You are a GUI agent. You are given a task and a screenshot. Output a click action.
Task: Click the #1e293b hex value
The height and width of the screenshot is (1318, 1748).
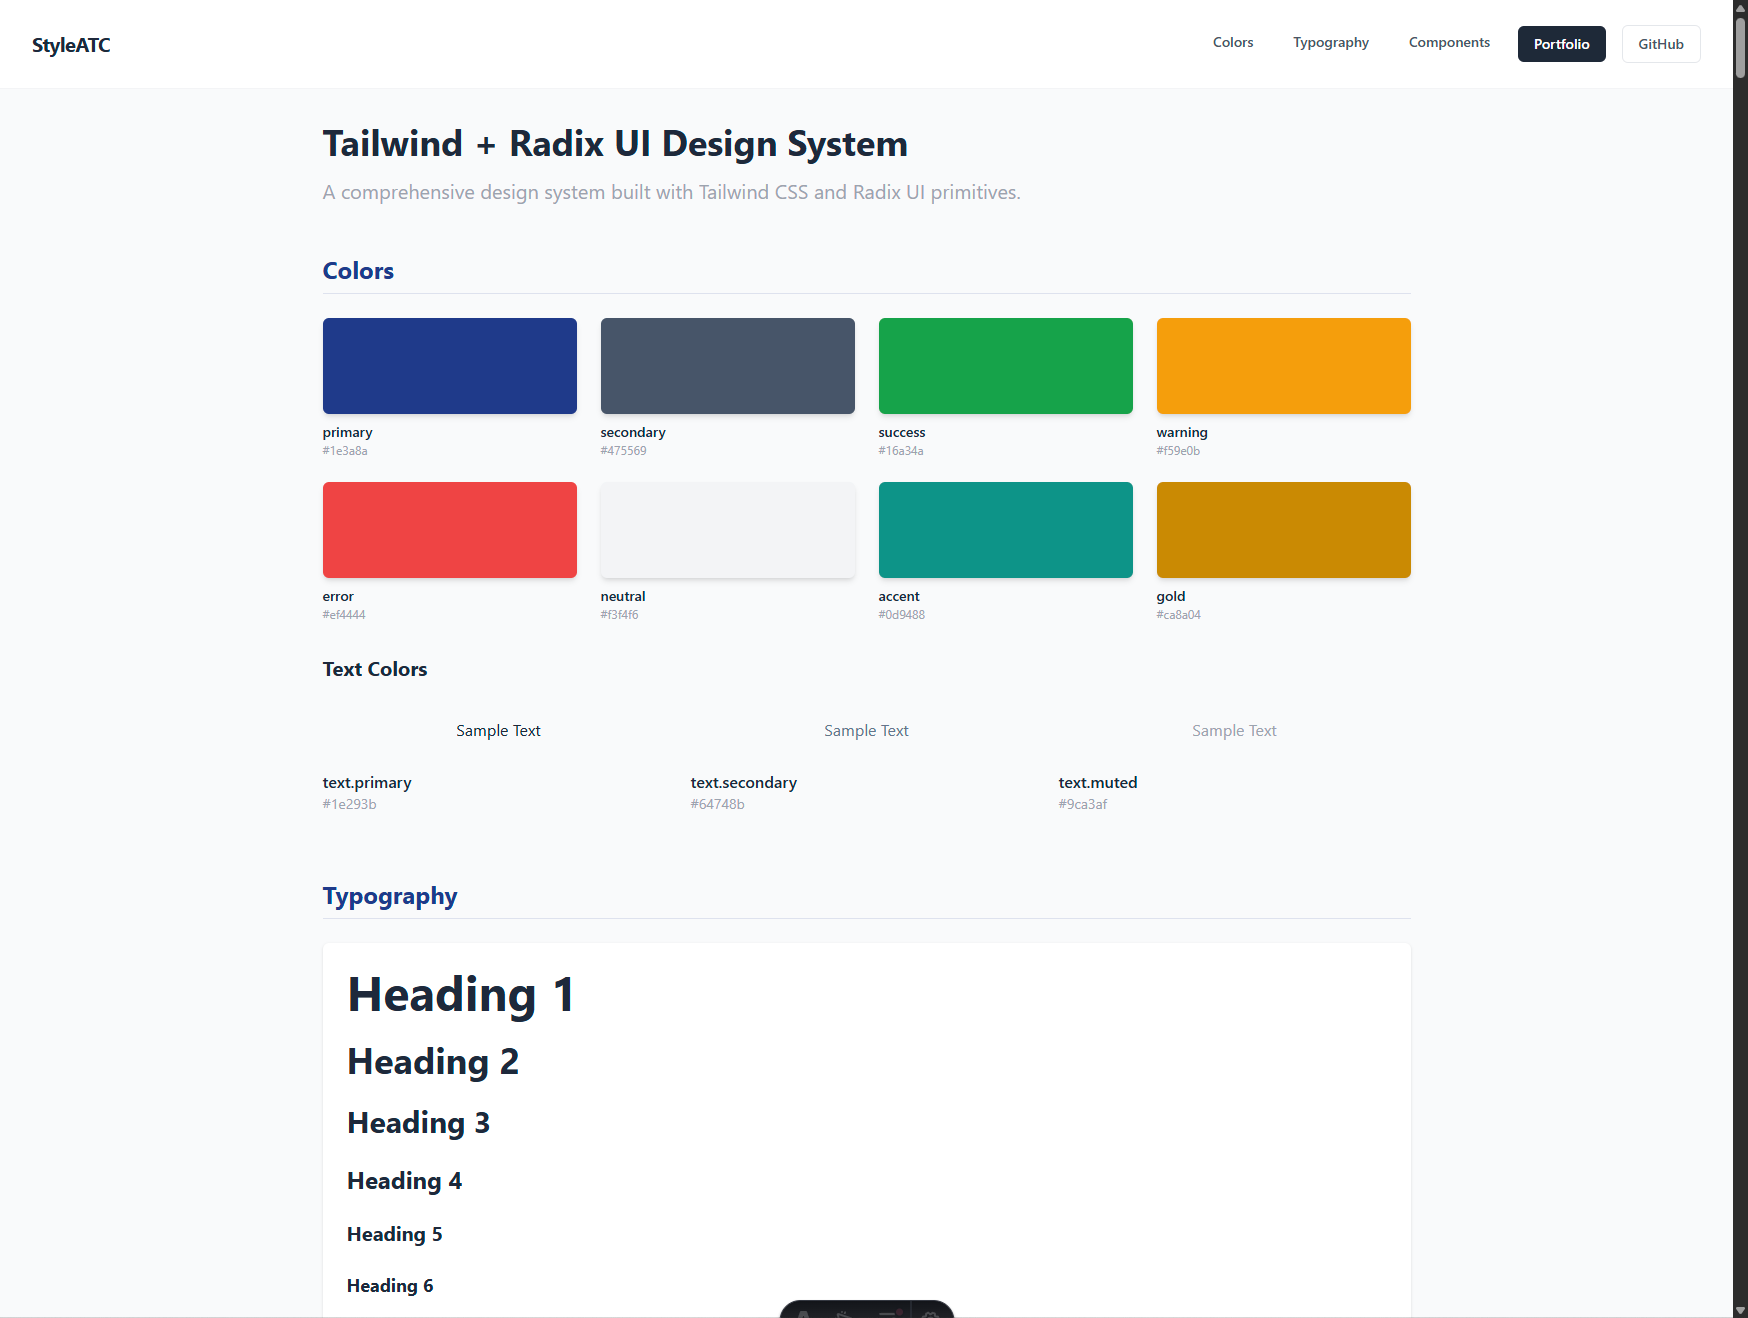tap(349, 804)
